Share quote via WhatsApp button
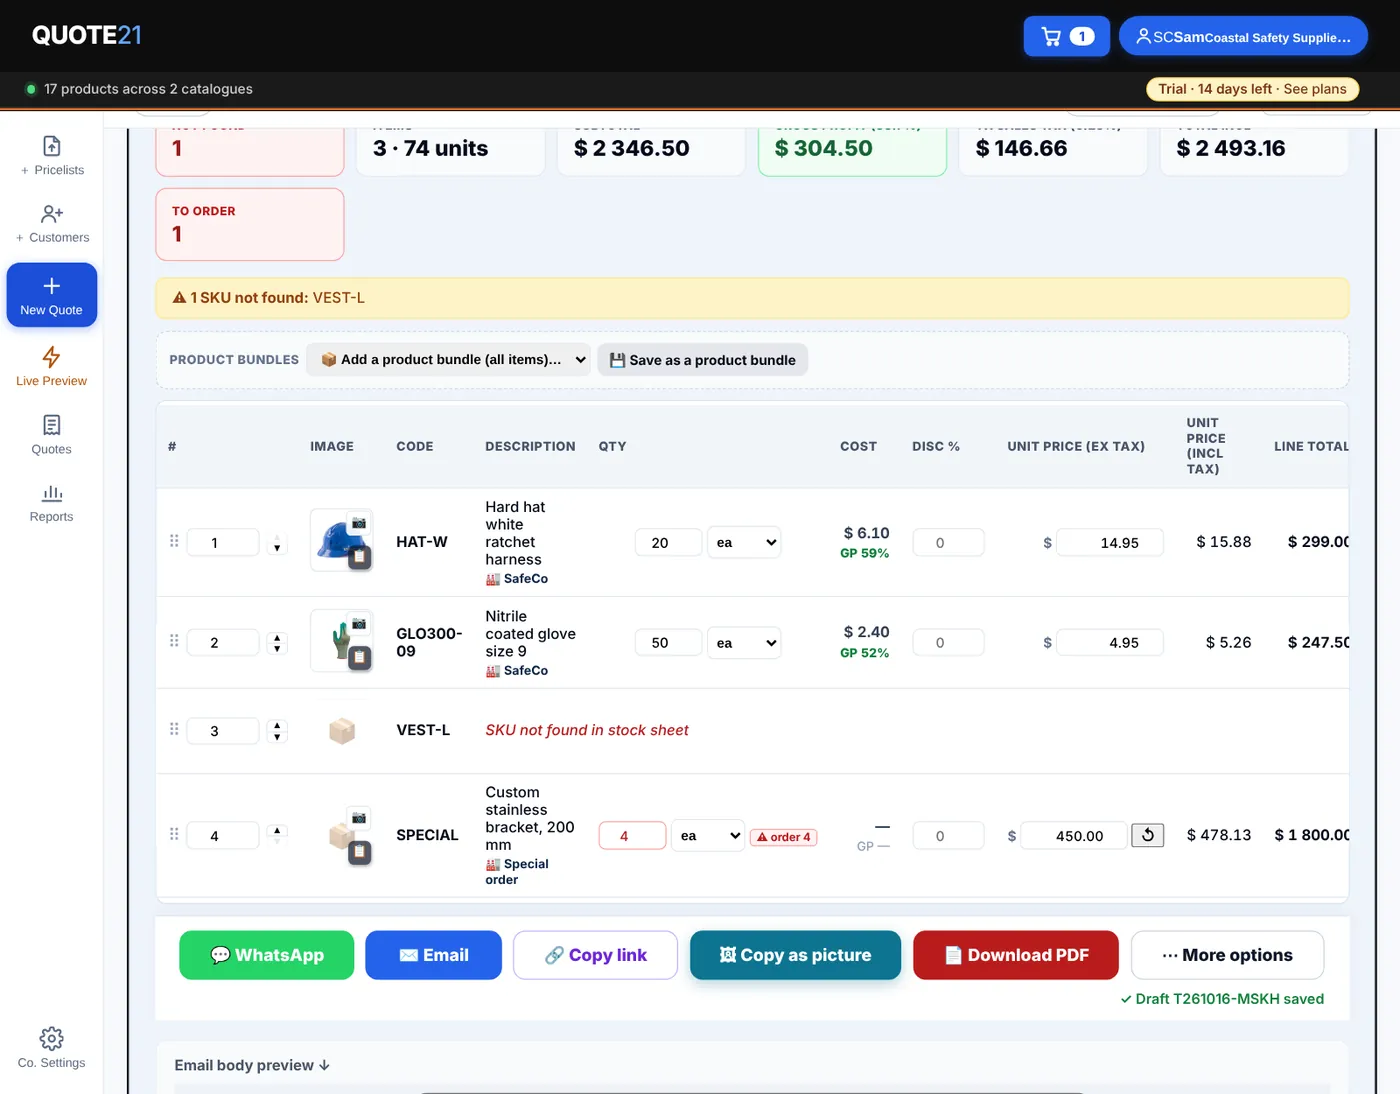This screenshot has width=1400, height=1094. 267,955
